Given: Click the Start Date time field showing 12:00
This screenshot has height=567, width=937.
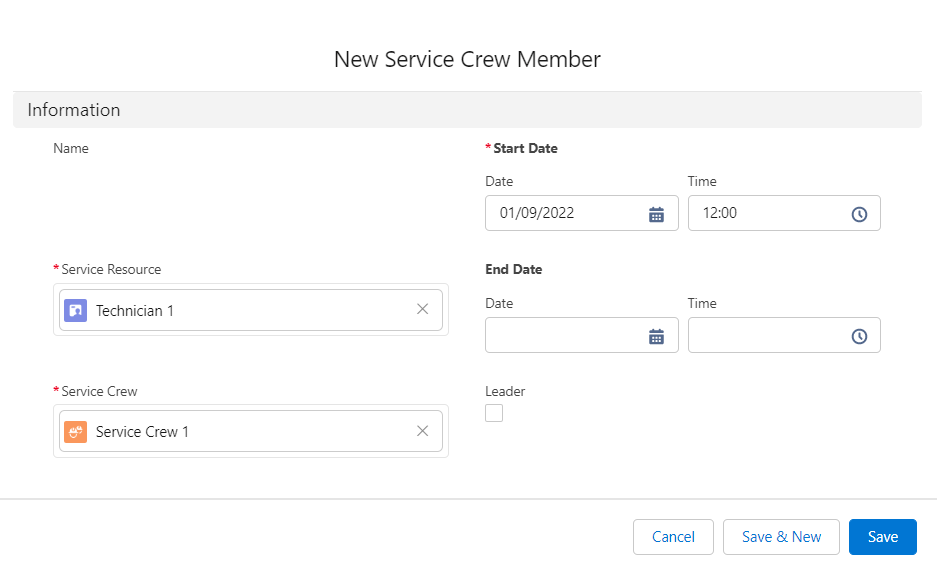Looking at the screenshot, I should (x=765, y=213).
